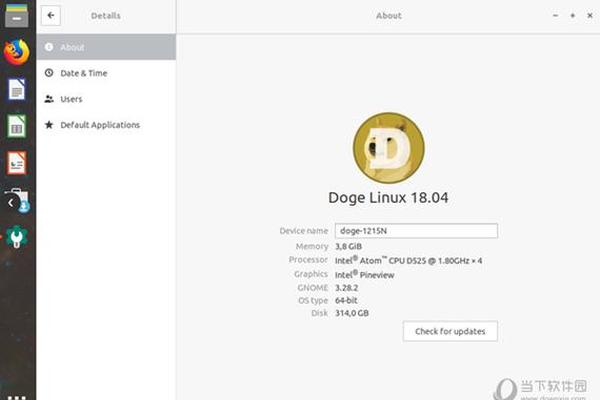
Task: Click the About info icon
Action: (x=49, y=47)
